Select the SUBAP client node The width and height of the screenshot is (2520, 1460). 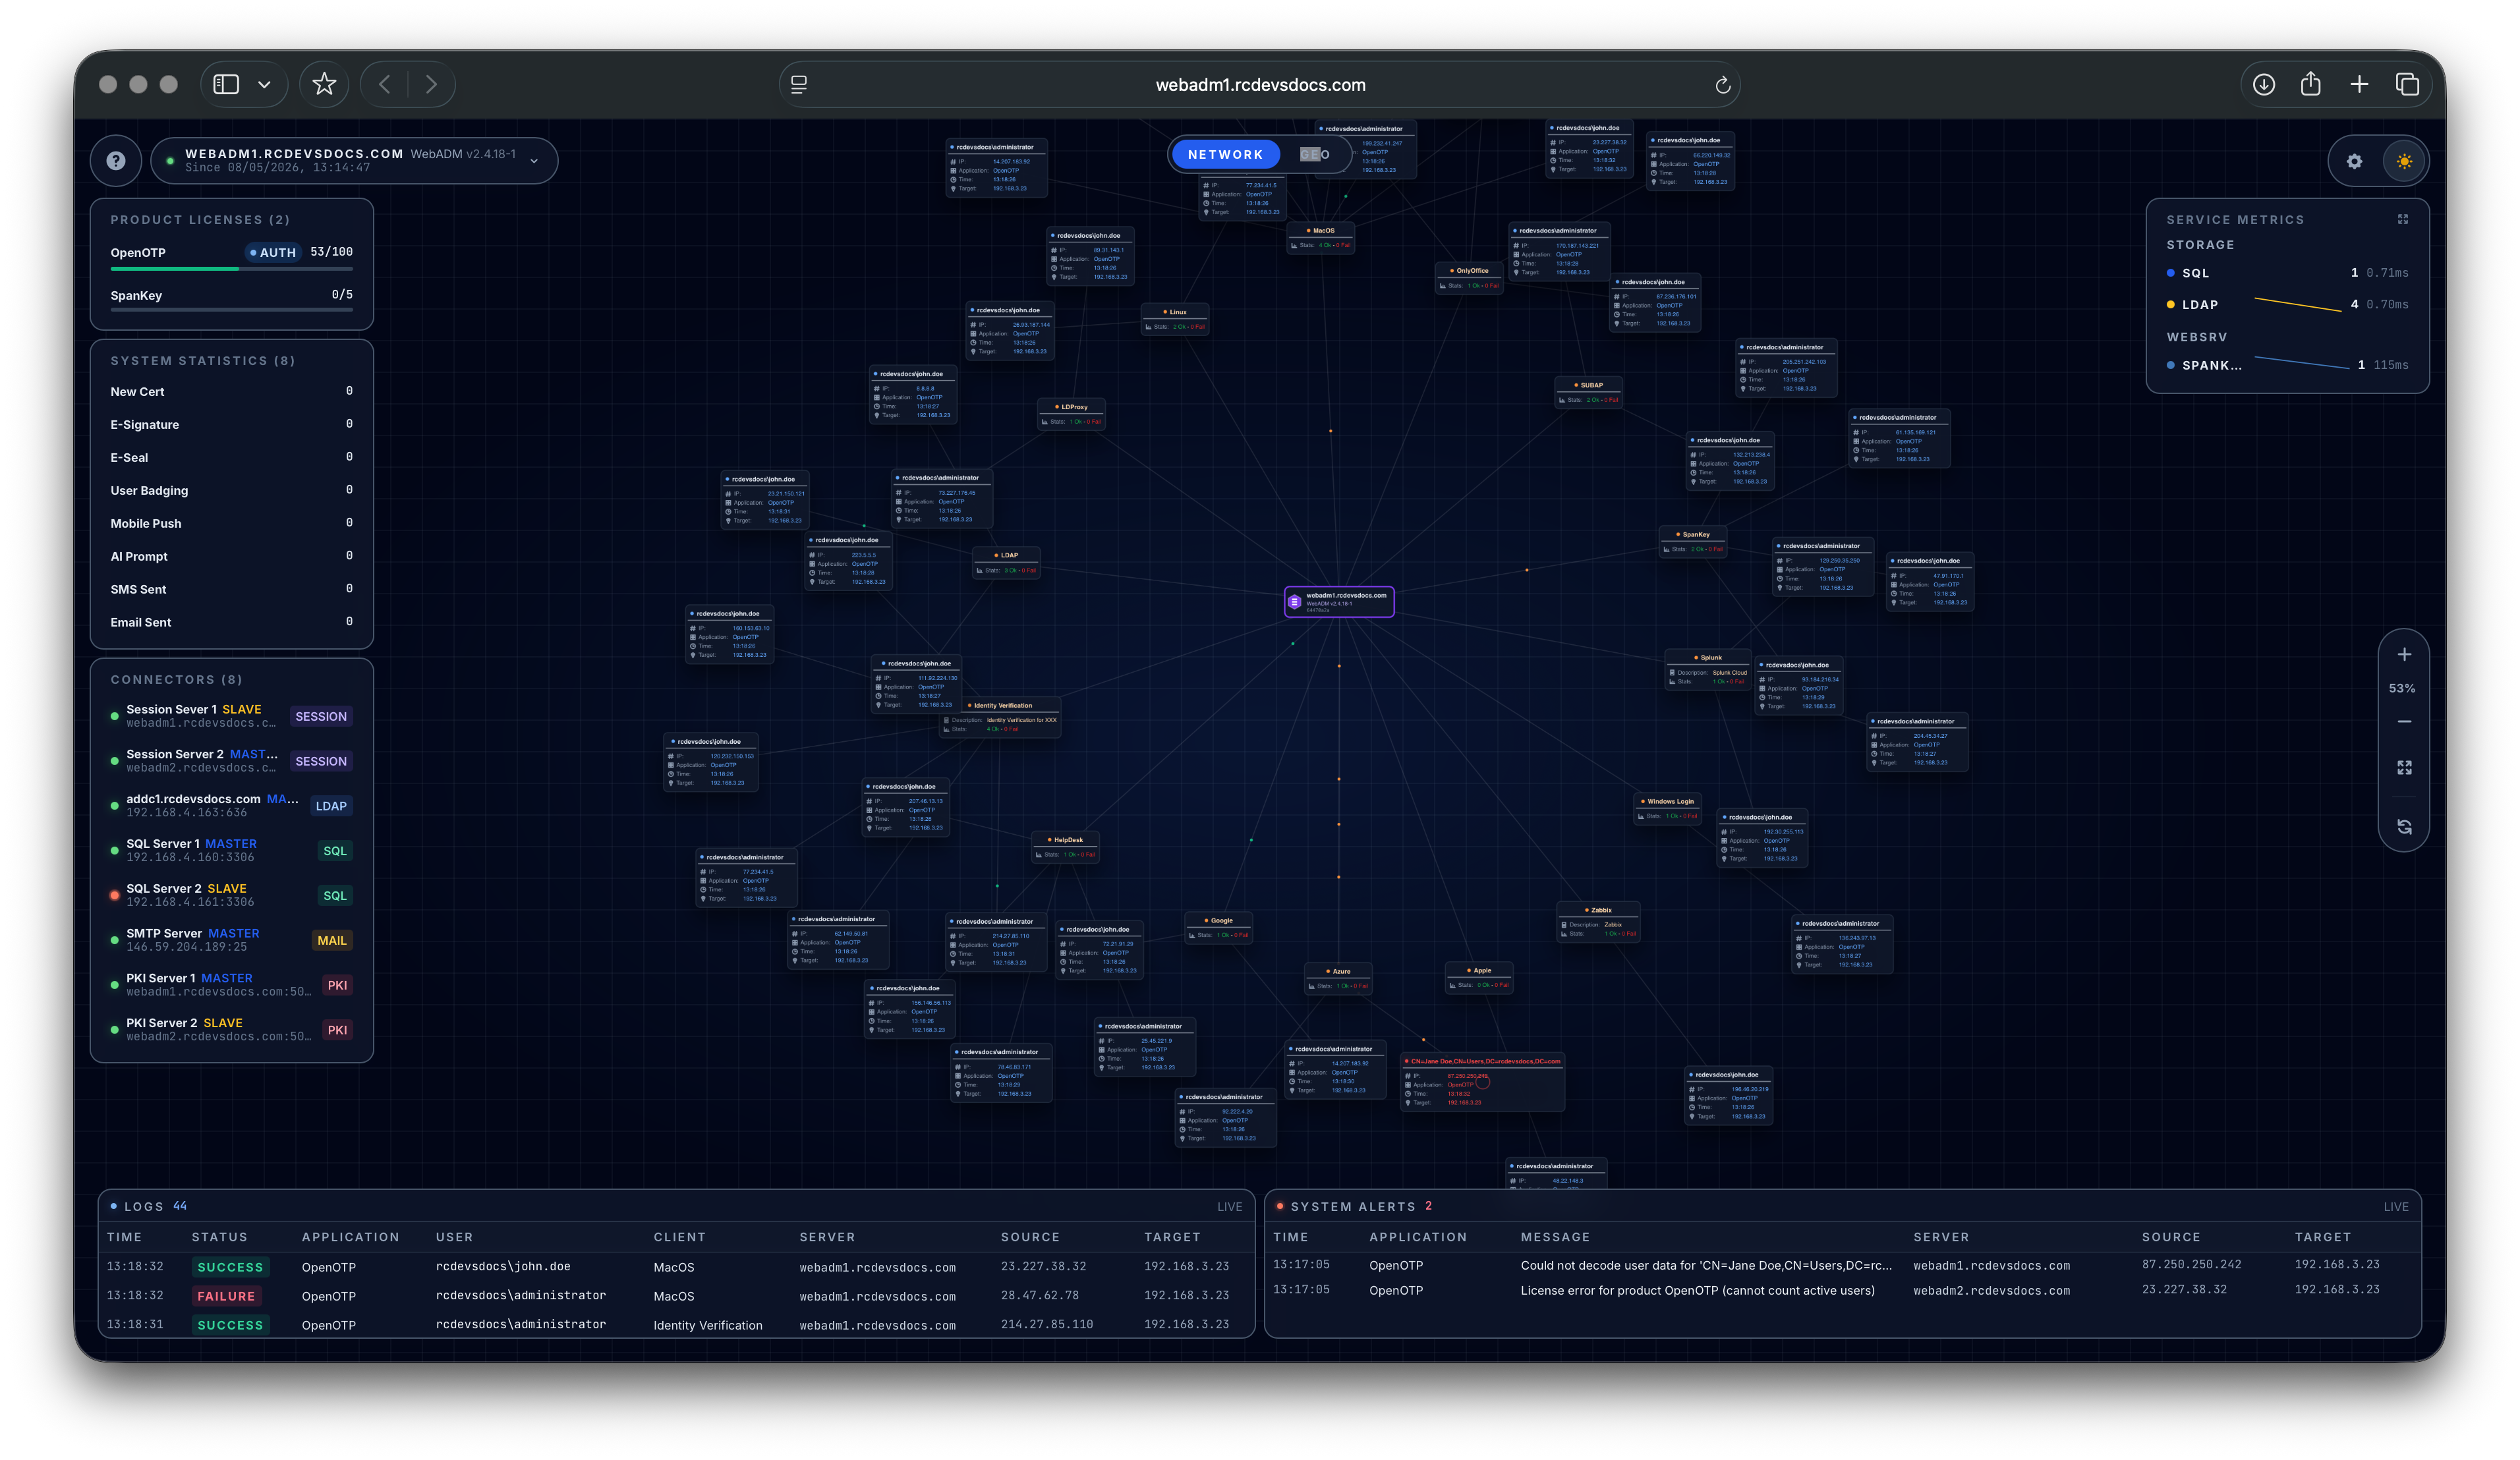point(1589,392)
